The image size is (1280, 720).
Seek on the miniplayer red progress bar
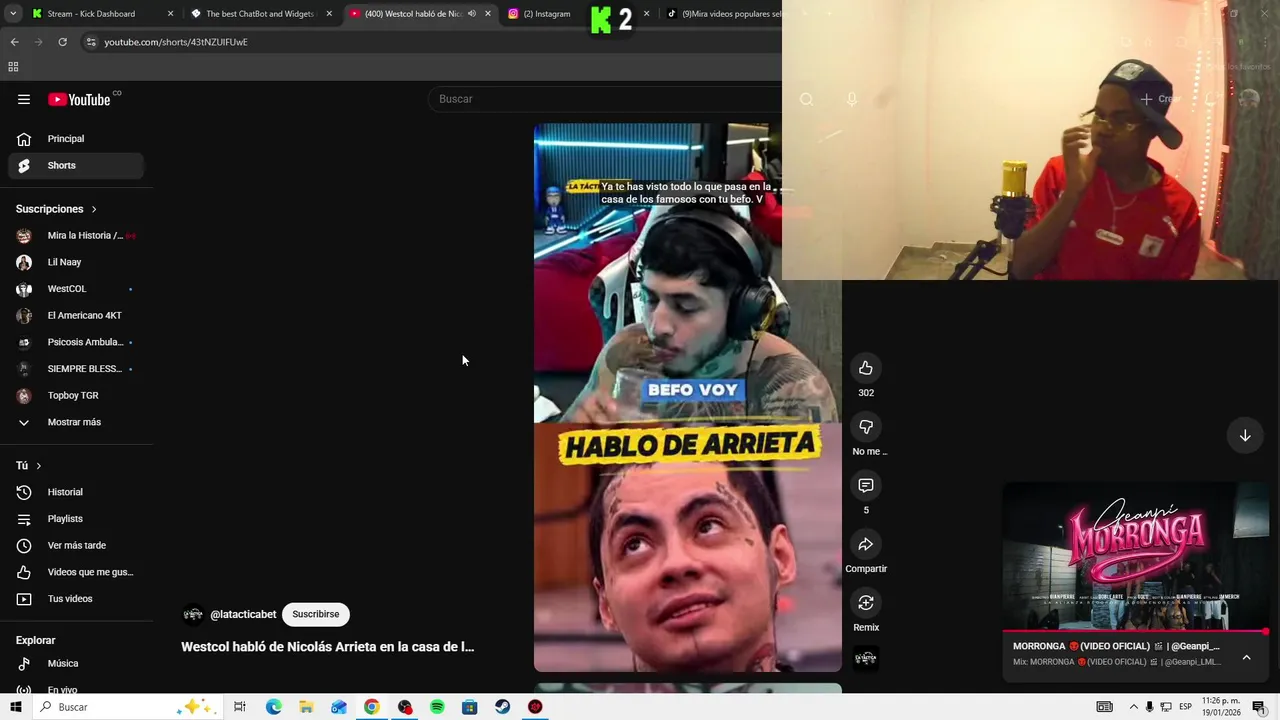[x=1136, y=632]
